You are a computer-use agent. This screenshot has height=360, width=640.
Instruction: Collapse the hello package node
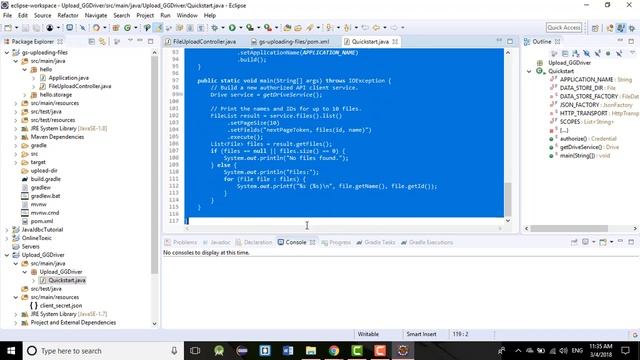coord(24,70)
